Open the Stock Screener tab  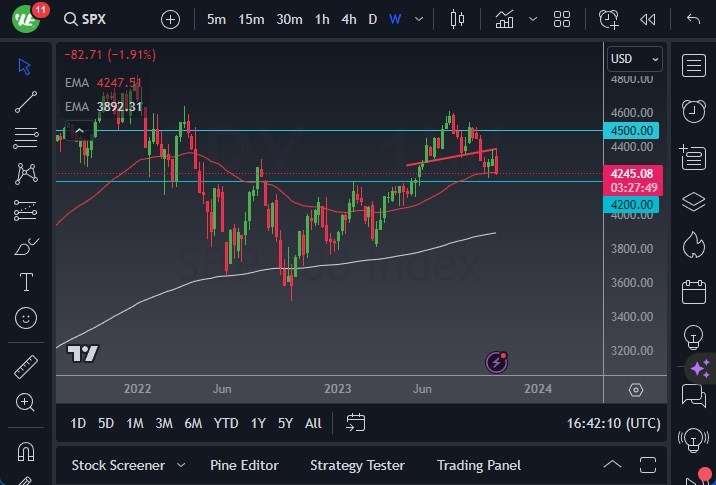118,465
